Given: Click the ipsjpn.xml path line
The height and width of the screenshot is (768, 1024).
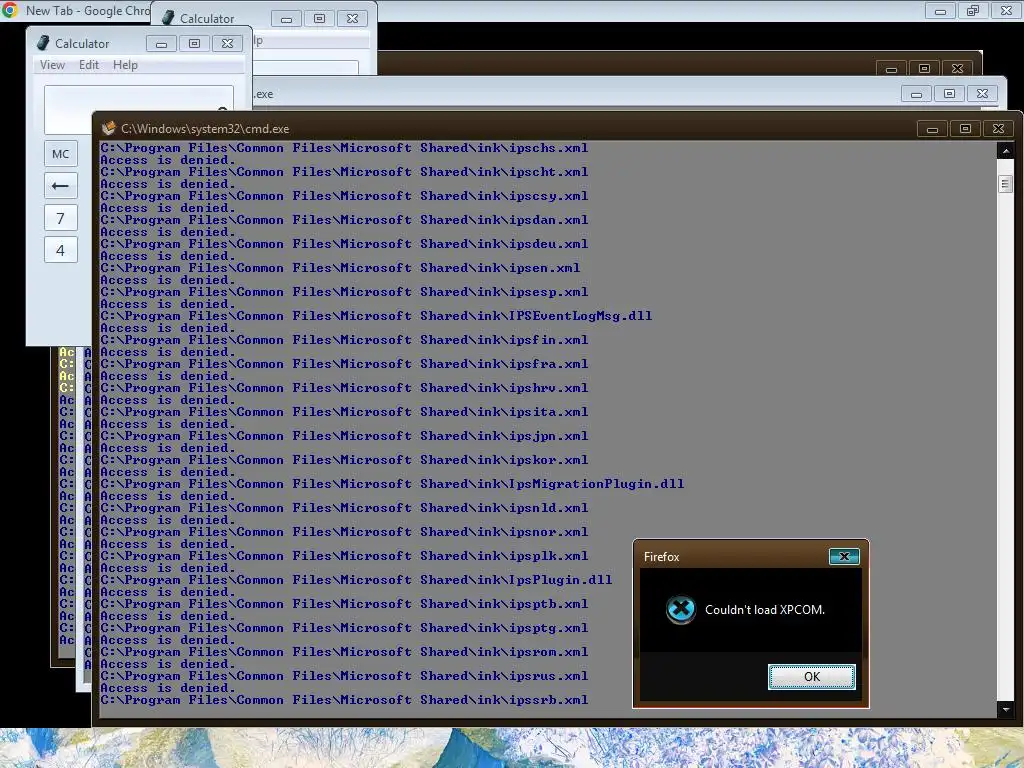Looking at the screenshot, I should [x=344, y=436].
